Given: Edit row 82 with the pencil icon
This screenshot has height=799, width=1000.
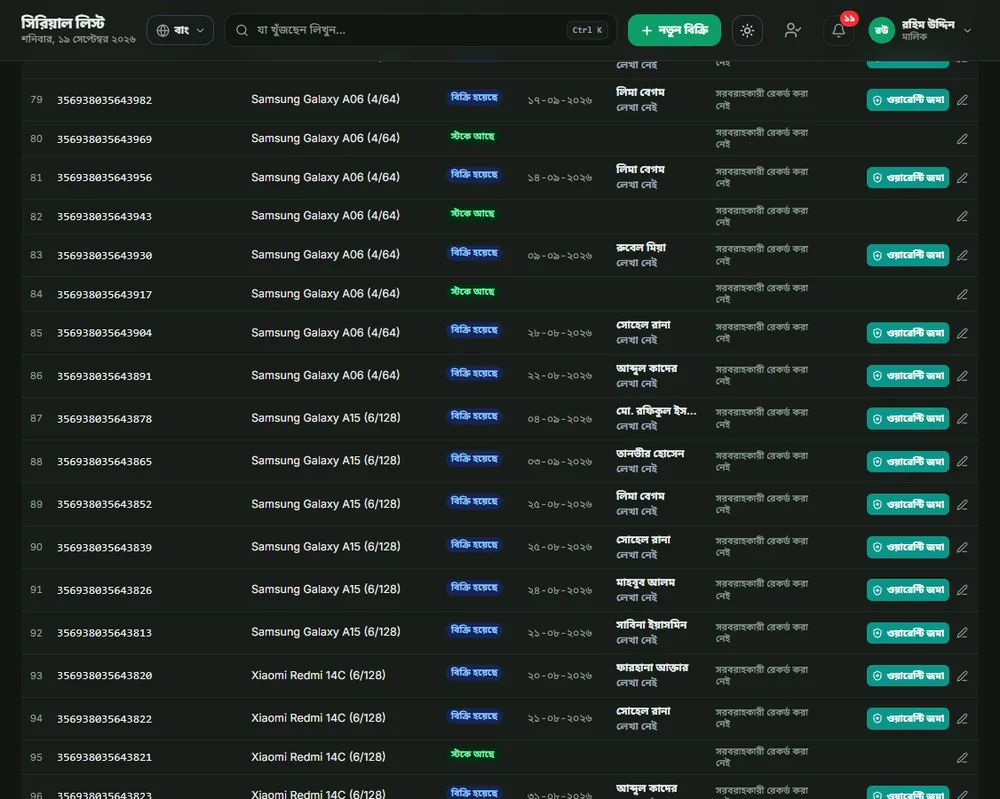Looking at the screenshot, I should [x=962, y=217].
